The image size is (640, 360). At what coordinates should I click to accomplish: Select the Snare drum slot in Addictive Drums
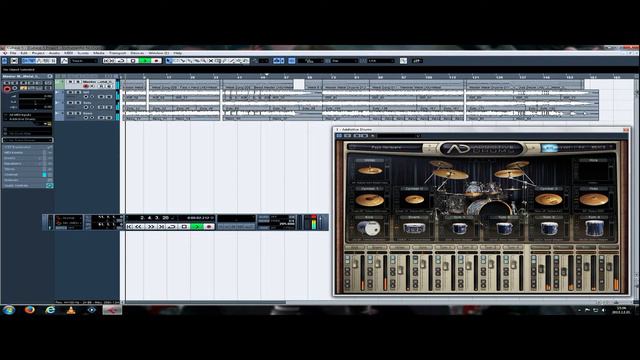[x=414, y=228]
